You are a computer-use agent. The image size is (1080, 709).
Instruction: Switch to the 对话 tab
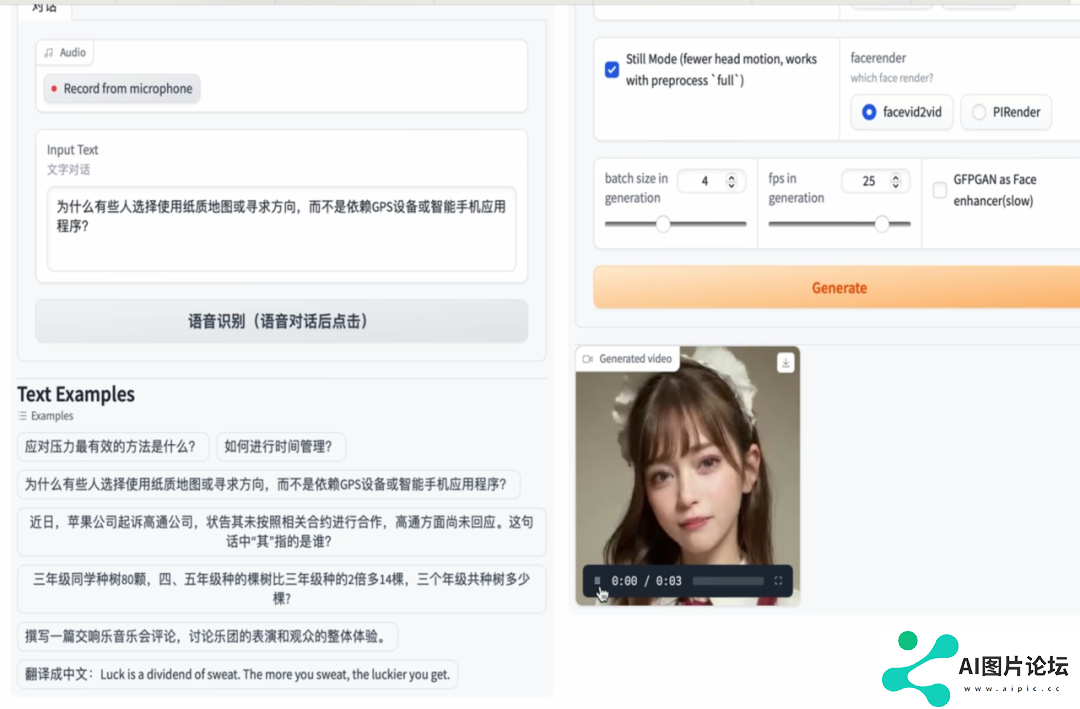coord(45,8)
